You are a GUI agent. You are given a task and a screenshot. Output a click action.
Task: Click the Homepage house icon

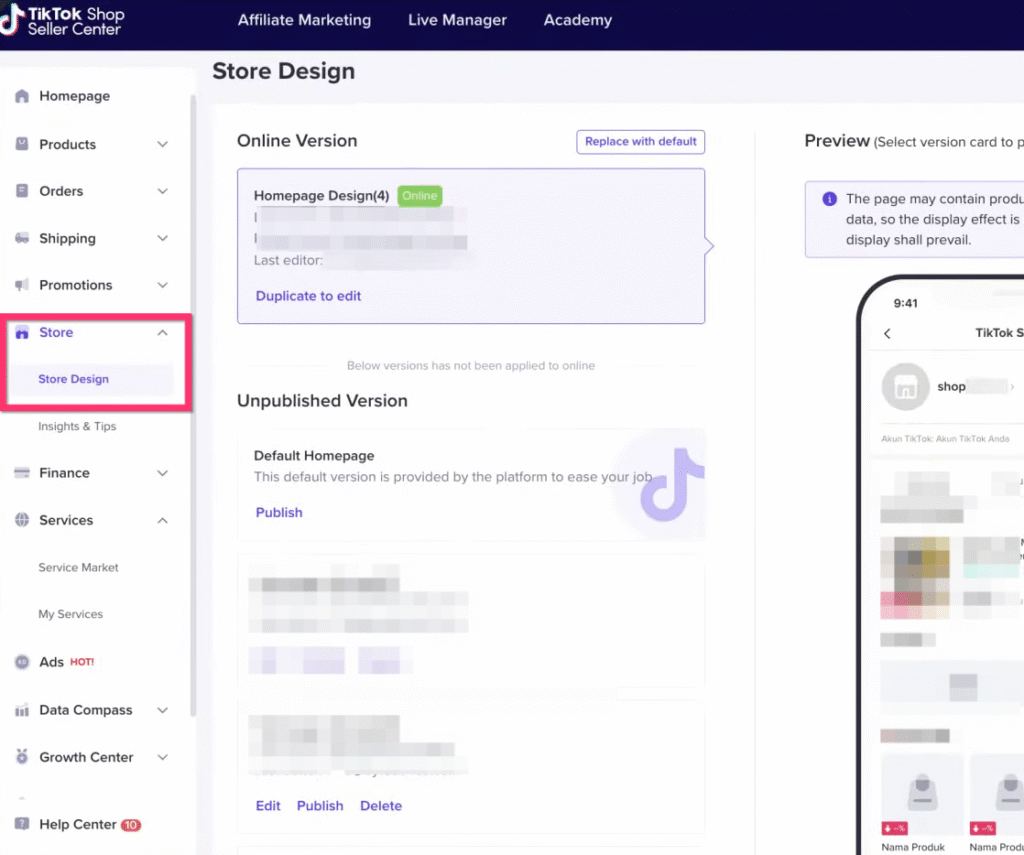click(x=22, y=96)
